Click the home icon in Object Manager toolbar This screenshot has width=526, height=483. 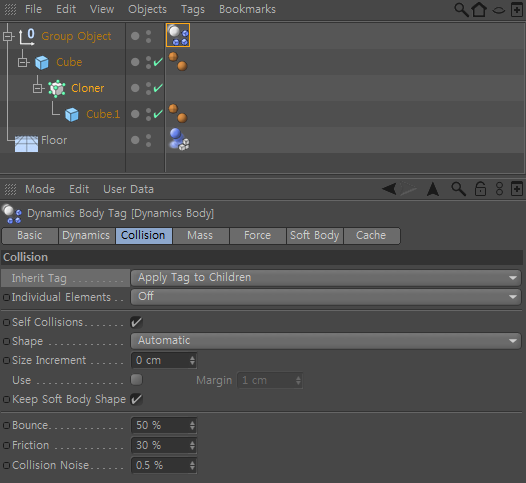point(479,9)
